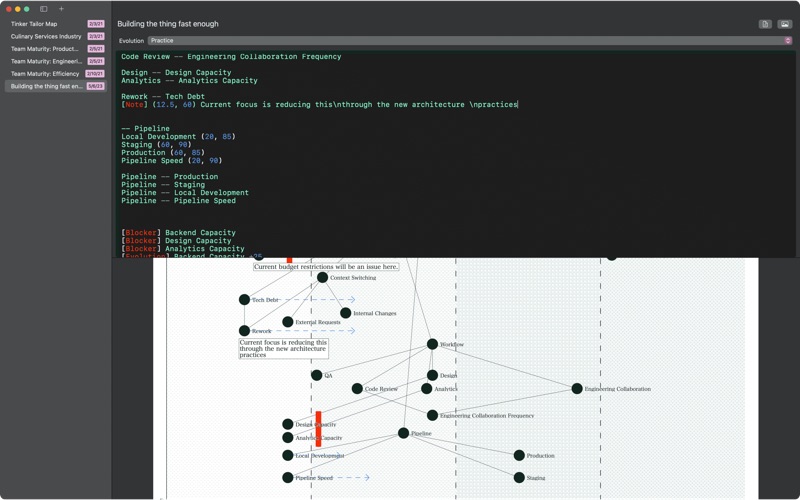This screenshot has height=500, width=800.
Task: Open Team Maturity: Efficiency map
Action: tap(56, 73)
